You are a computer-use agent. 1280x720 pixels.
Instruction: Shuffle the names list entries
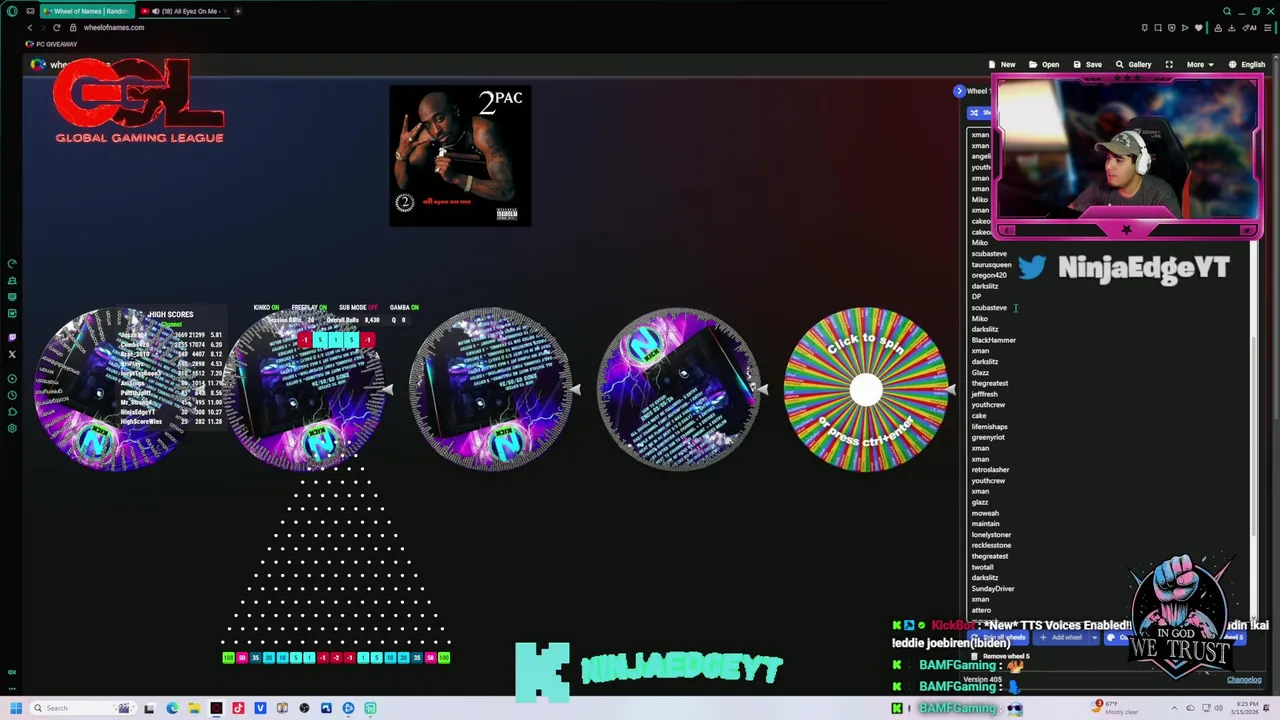pyautogui.click(x=980, y=112)
